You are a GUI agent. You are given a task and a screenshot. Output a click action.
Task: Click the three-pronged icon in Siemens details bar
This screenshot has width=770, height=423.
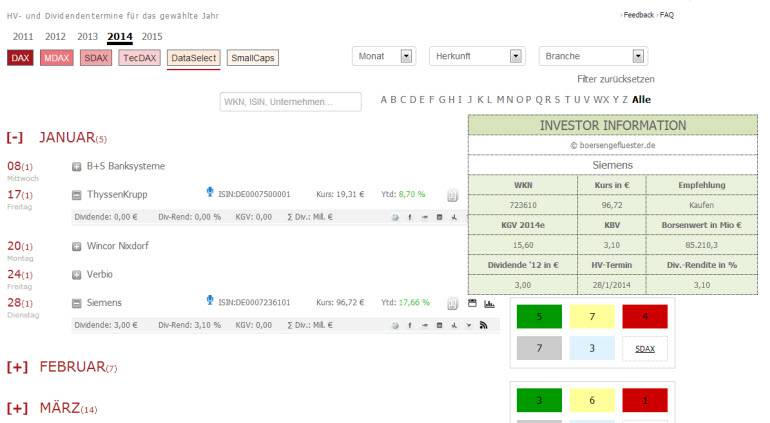click(454, 325)
